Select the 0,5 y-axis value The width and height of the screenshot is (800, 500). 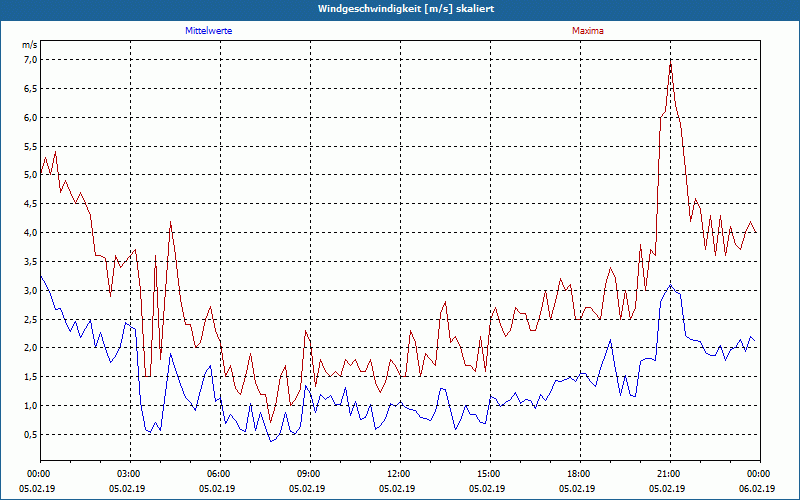pyautogui.click(x=30, y=435)
